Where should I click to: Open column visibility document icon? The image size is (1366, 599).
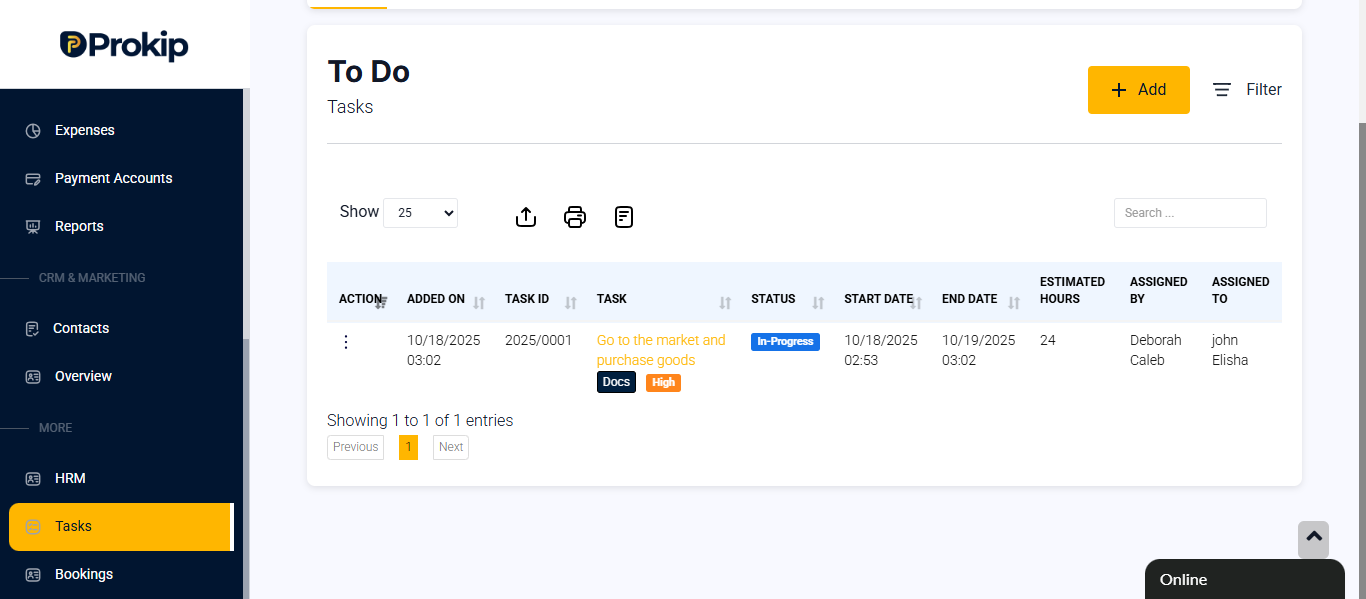(624, 217)
